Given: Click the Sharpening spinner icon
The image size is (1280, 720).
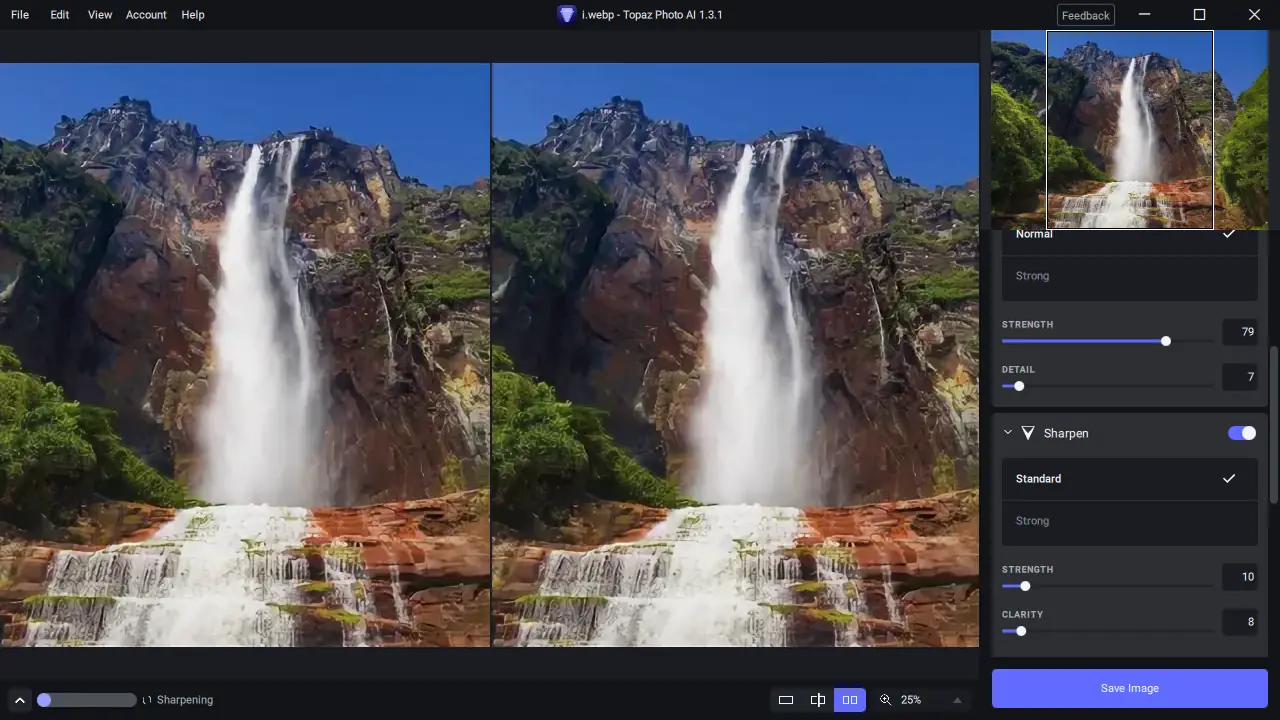Looking at the screenshot, I should [x=147, y=700].
